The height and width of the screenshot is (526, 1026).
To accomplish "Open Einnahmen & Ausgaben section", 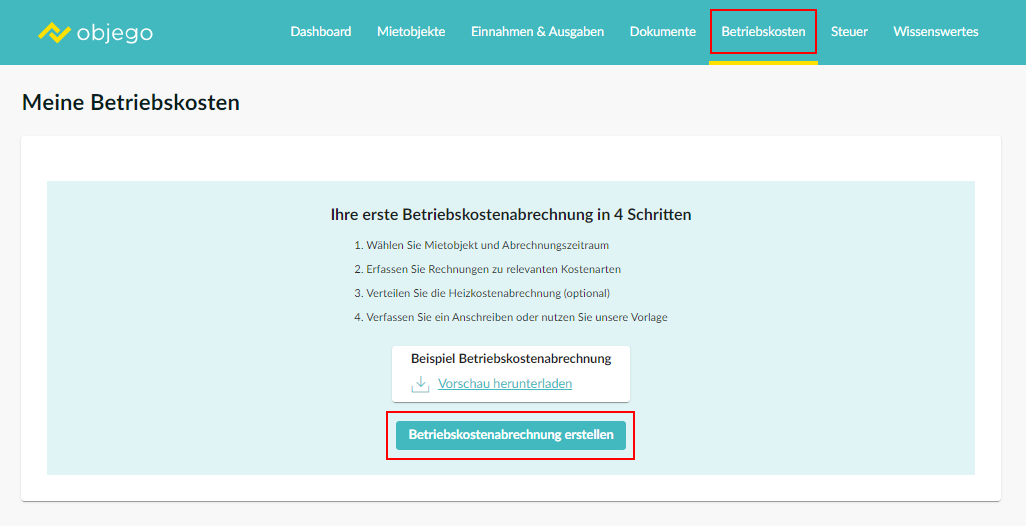I will [537, 32].
